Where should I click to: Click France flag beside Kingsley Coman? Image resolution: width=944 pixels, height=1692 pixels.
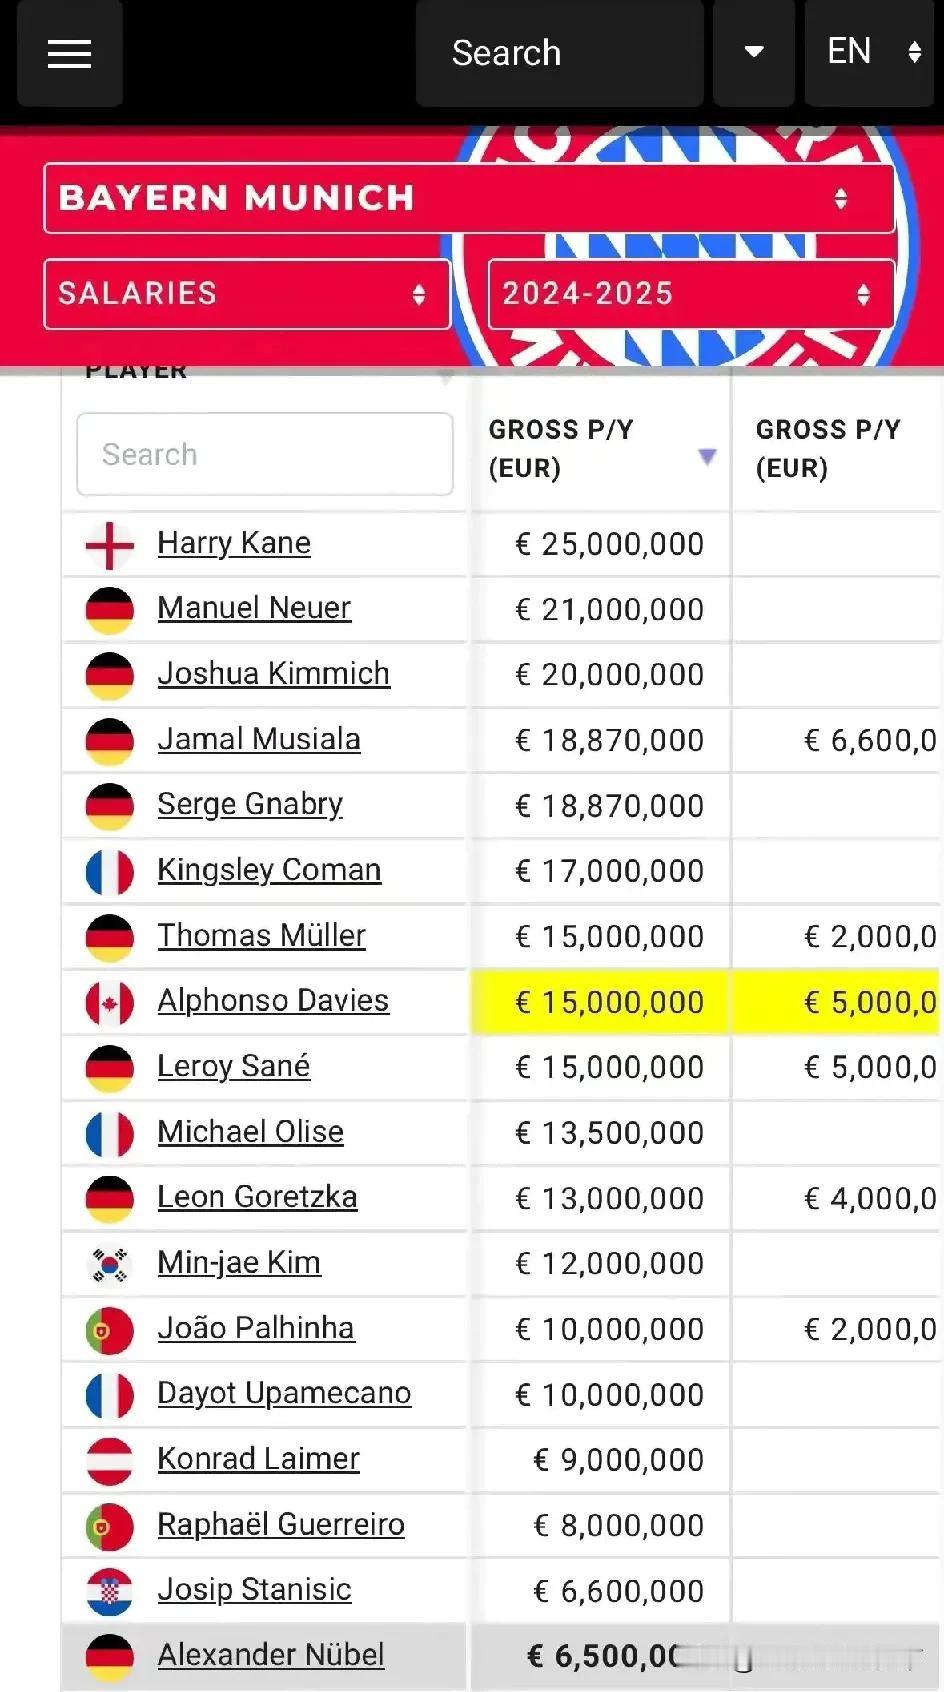(x=110, y=872)
